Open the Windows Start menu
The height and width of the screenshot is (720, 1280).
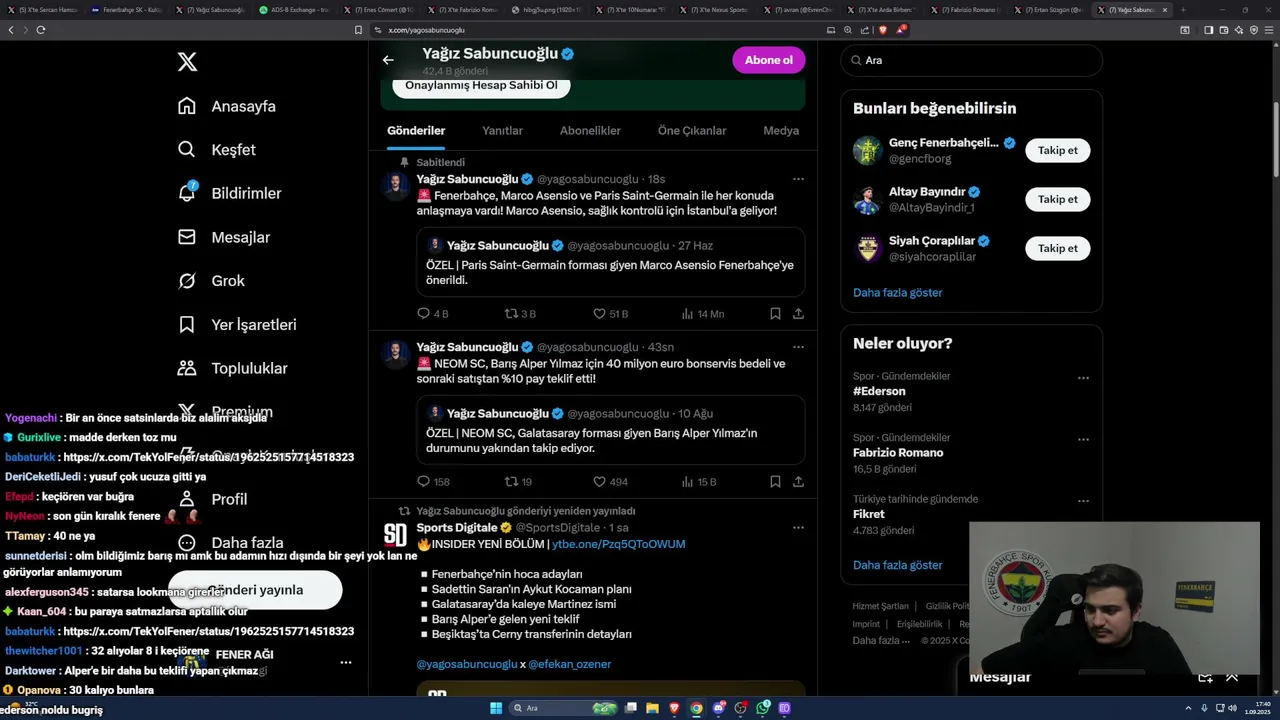click(x=495, y=708)
